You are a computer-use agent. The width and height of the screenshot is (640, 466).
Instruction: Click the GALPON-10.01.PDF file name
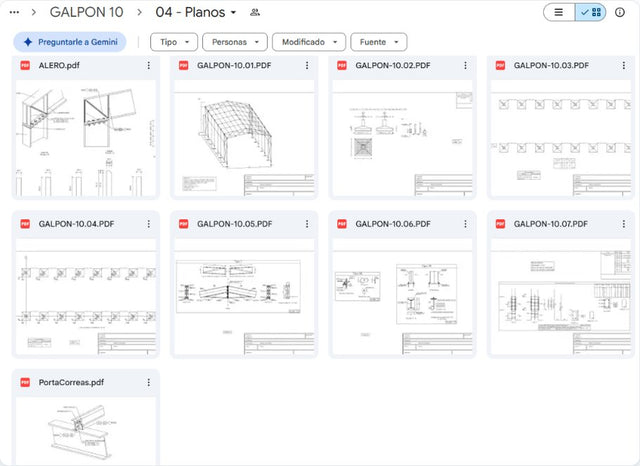pos(234,65)
